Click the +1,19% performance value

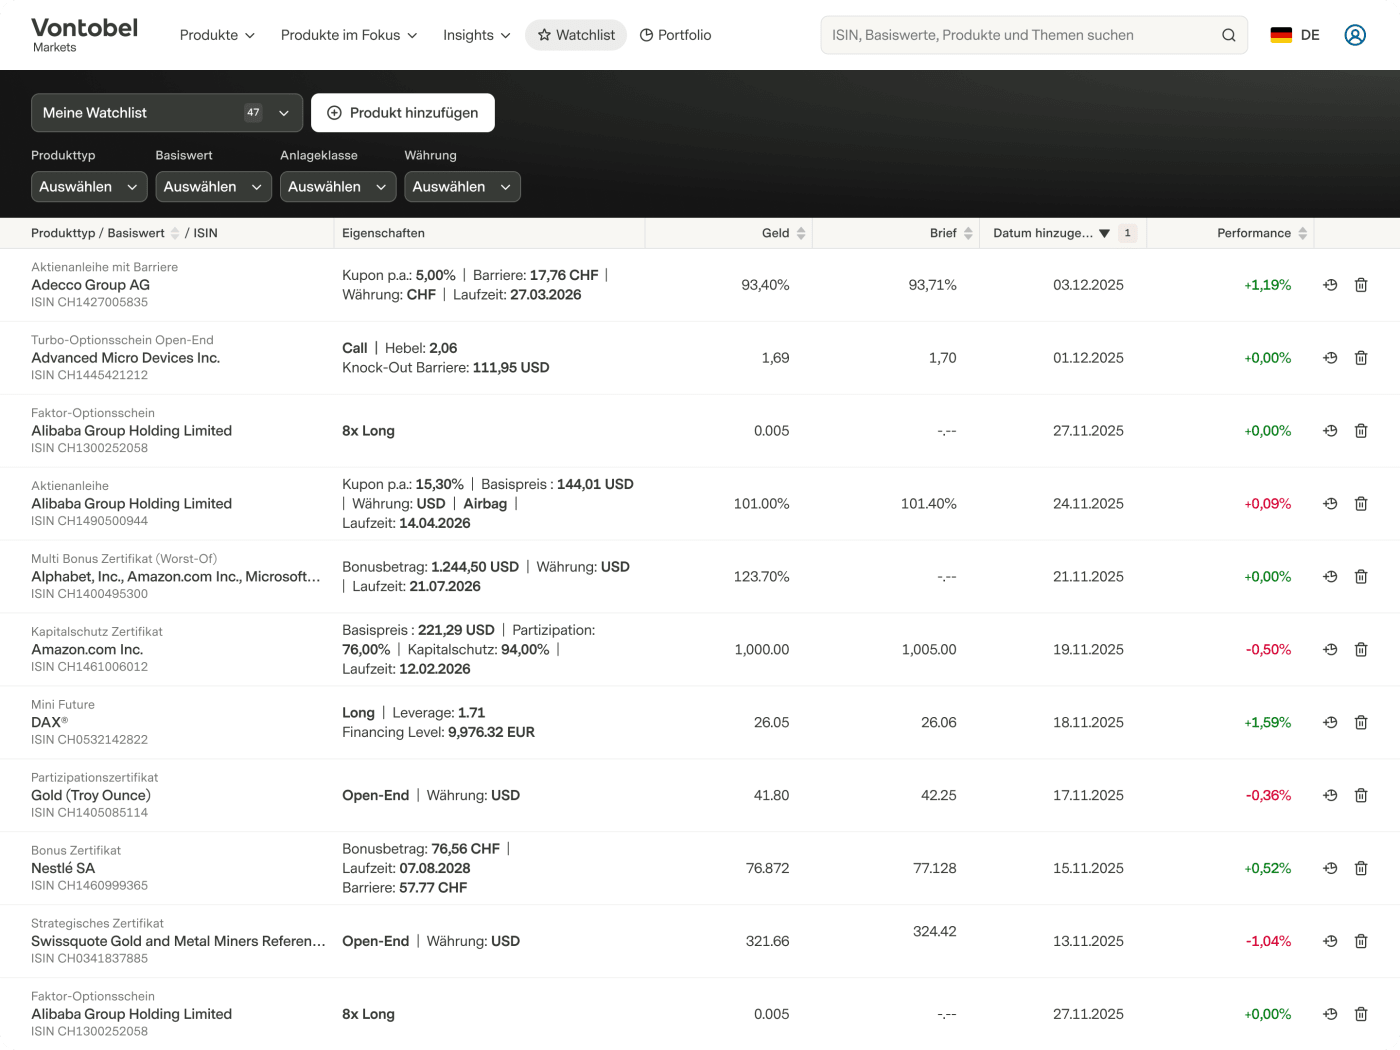1267,285
